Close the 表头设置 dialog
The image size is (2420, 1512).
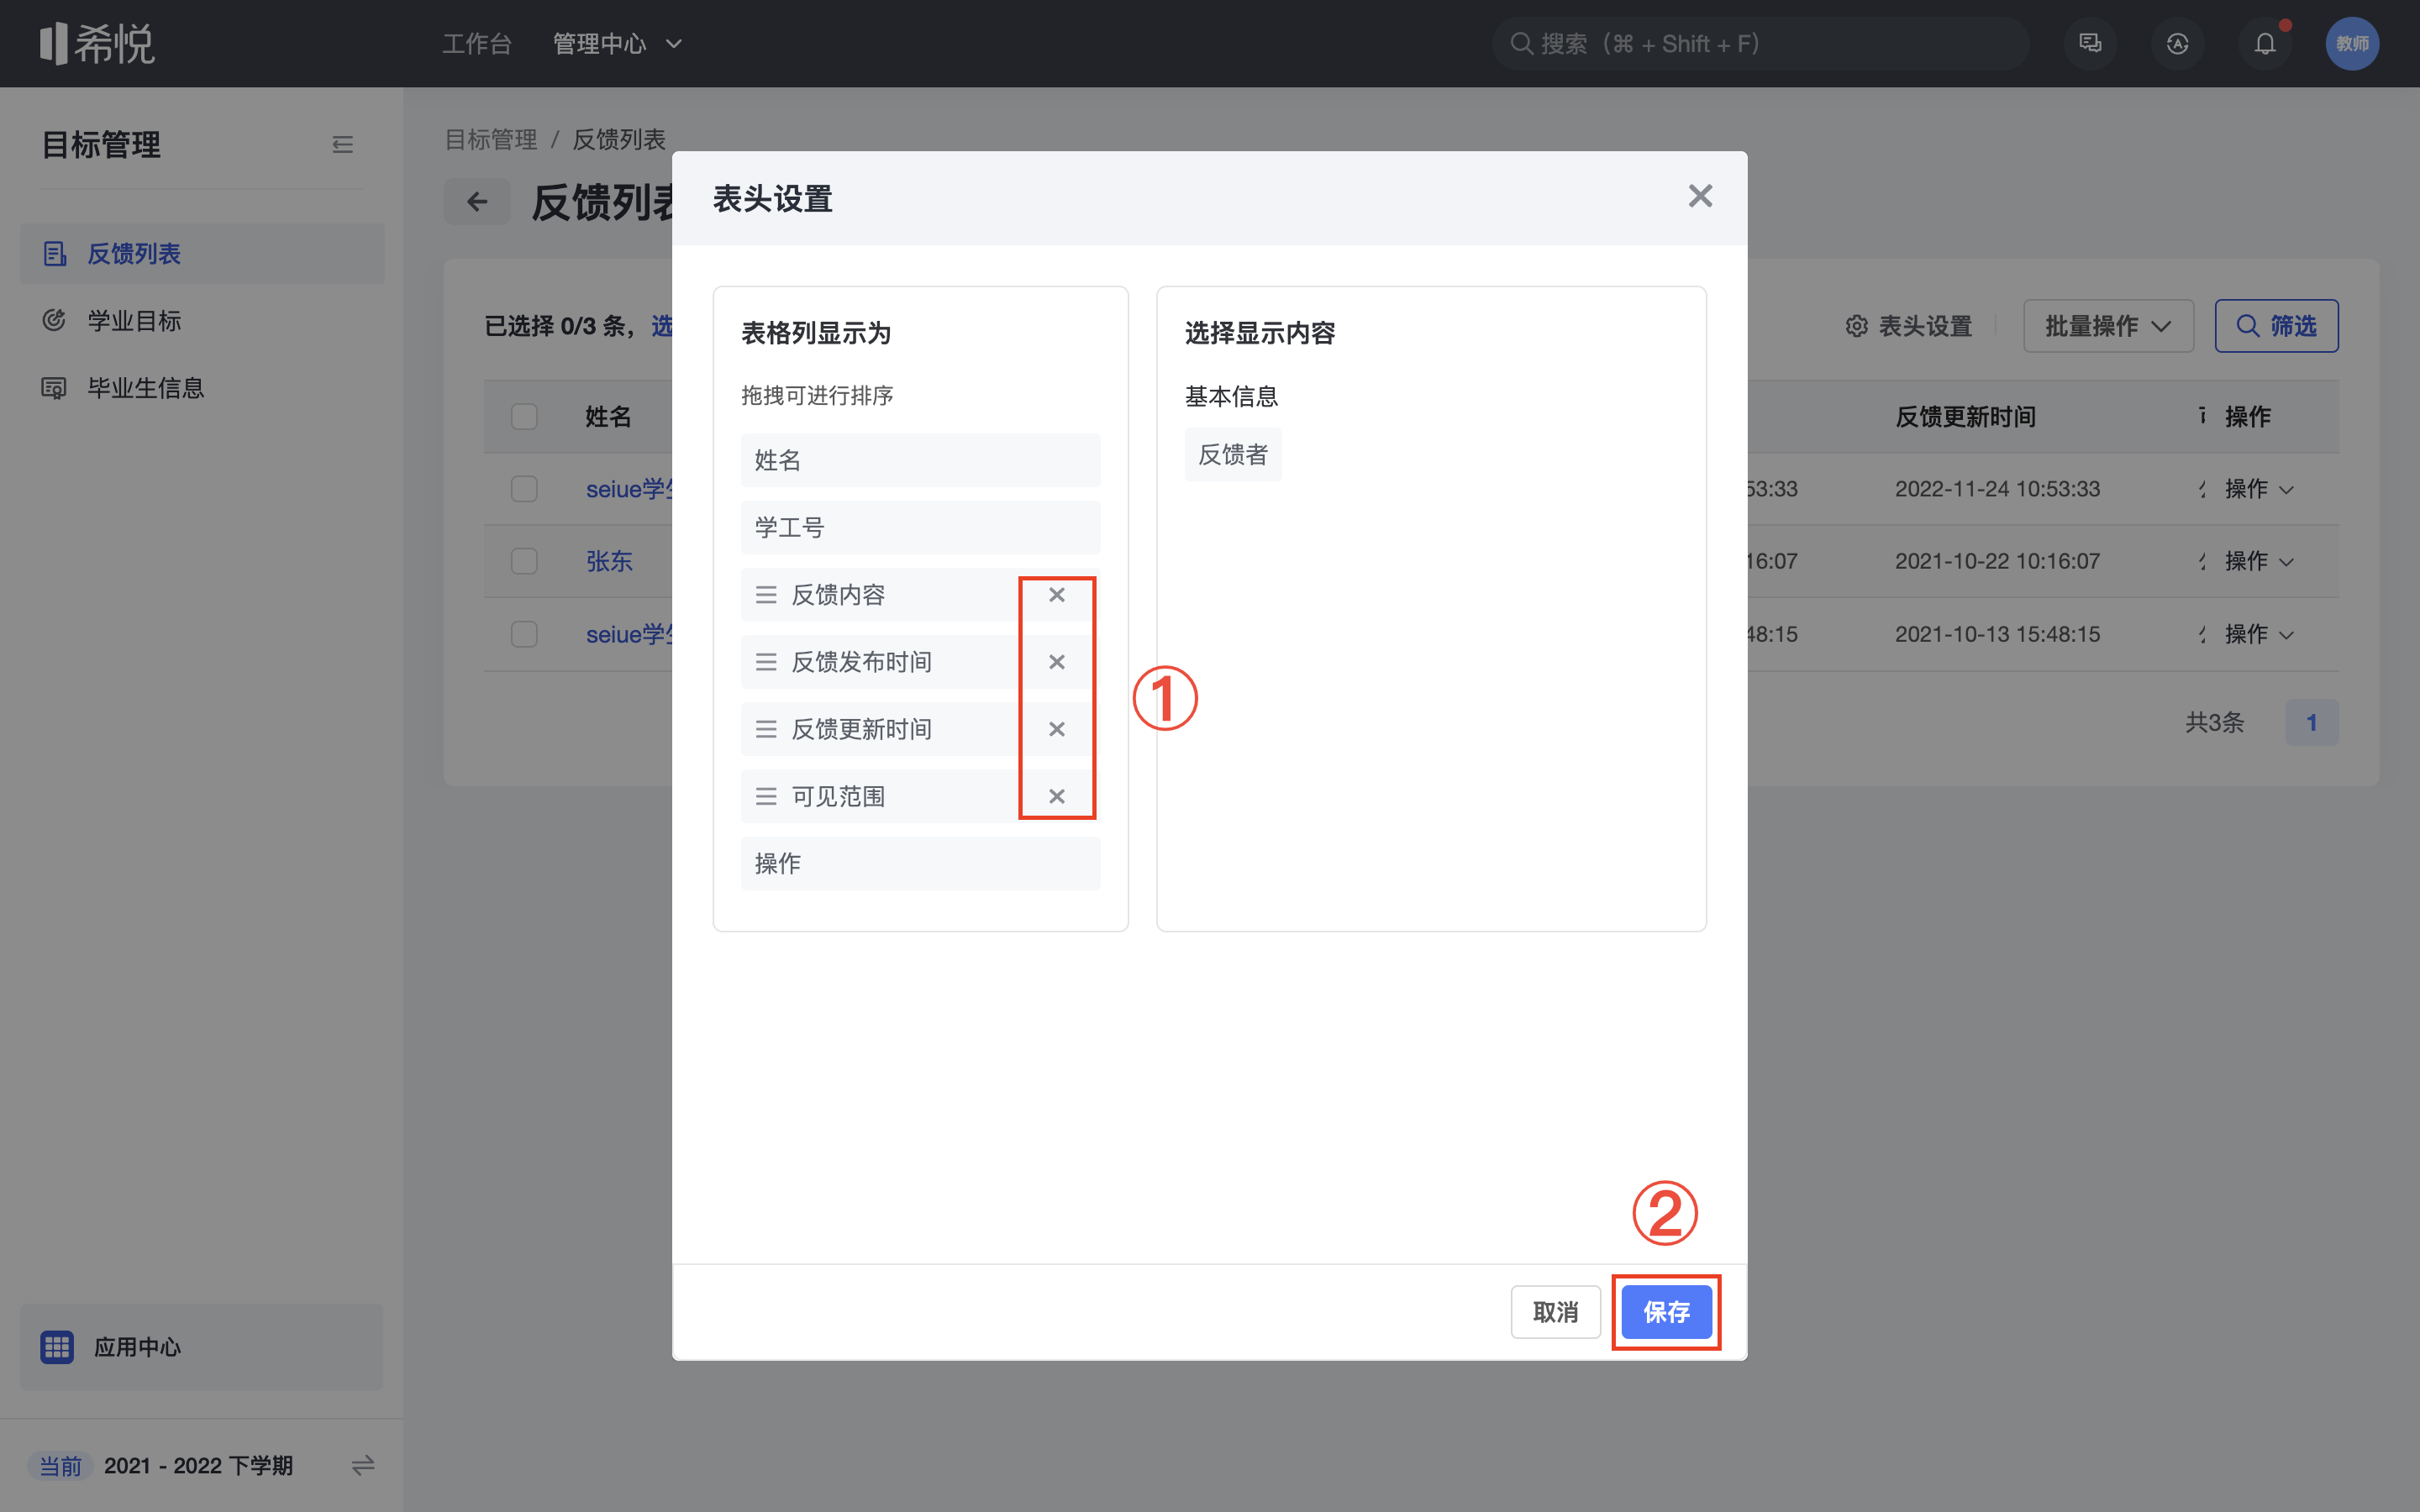[x=1700, y=196]
